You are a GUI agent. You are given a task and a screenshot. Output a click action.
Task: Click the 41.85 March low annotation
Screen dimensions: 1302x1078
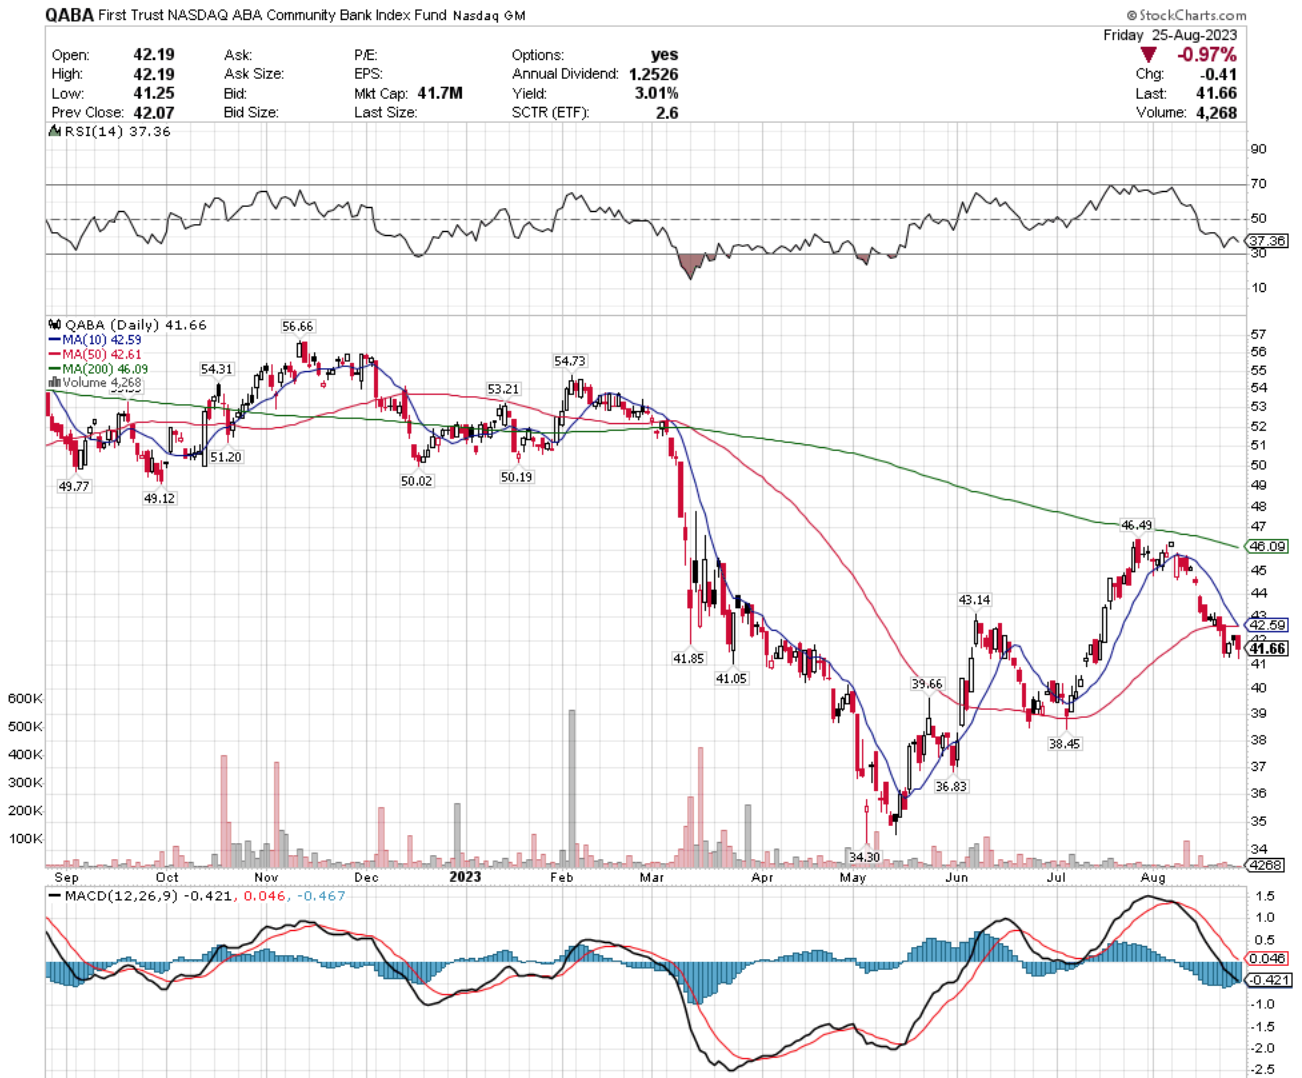click(689, 659)
